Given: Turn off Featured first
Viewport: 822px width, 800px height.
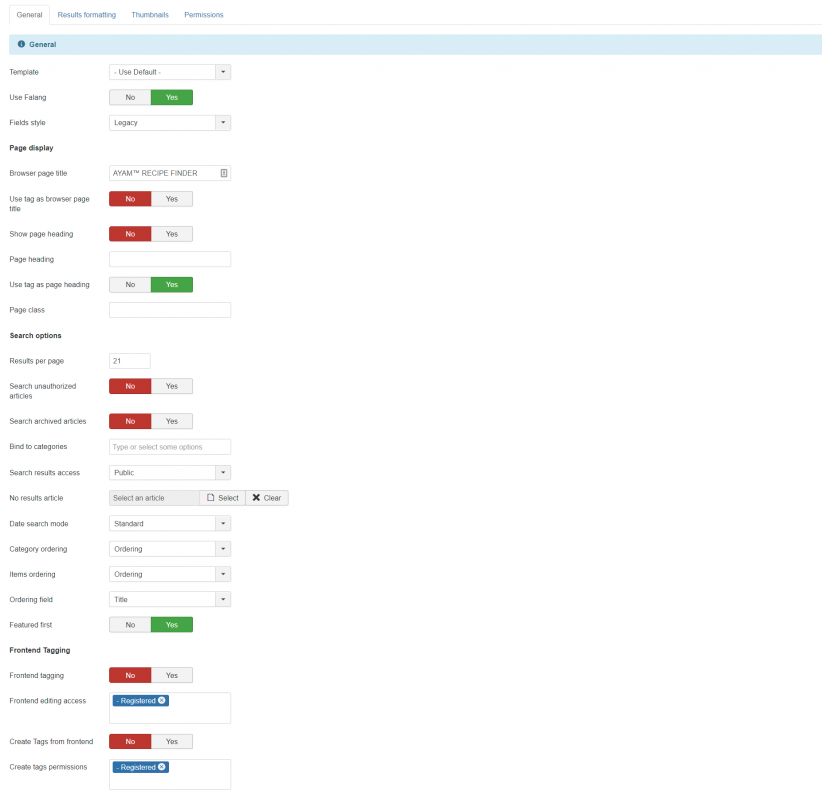Looking at the screenshot, I should 130,625.
